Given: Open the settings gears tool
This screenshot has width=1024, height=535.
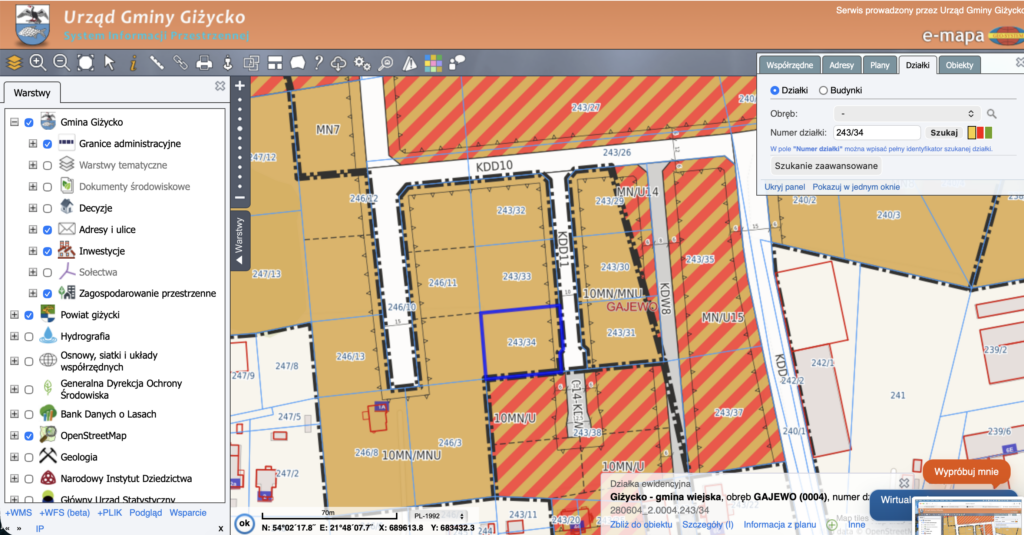Looking at the screenshot, I should point(362,63).
